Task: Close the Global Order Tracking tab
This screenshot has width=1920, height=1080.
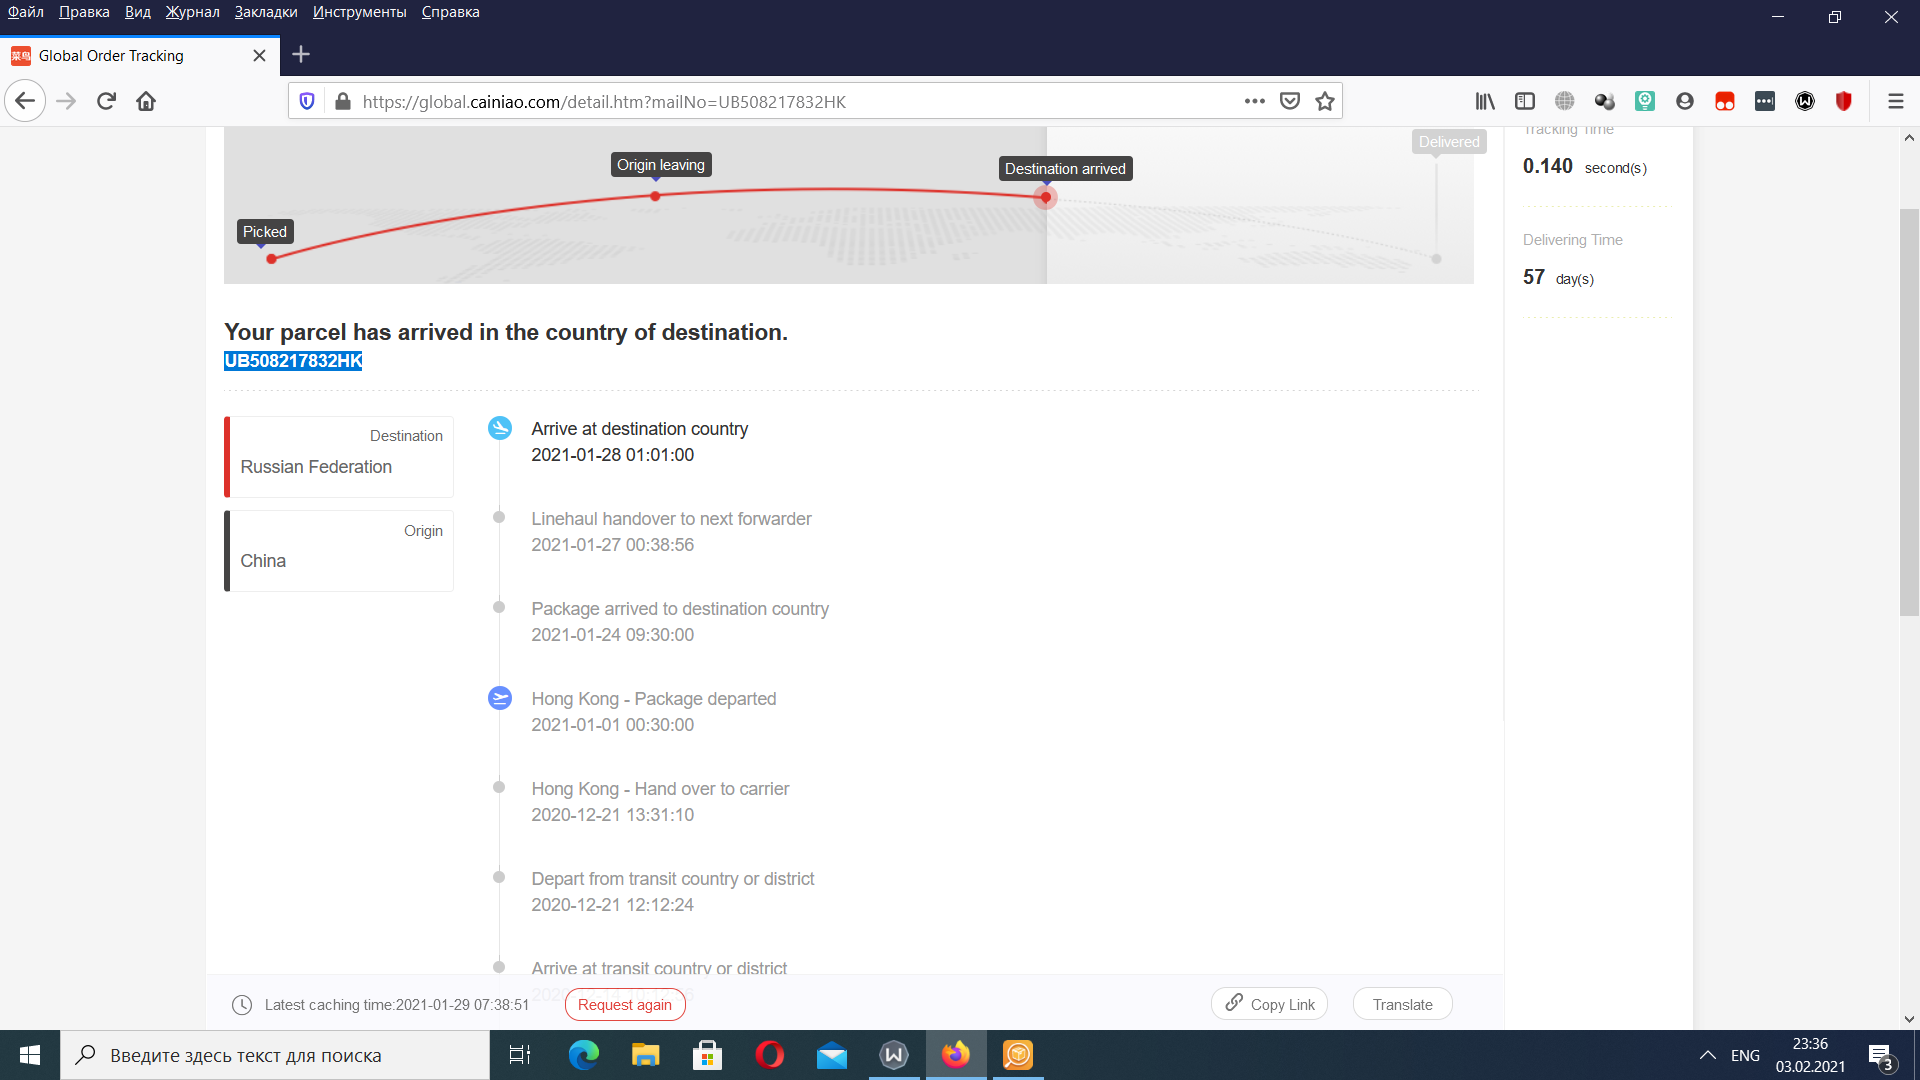Action: click(259, 56)
